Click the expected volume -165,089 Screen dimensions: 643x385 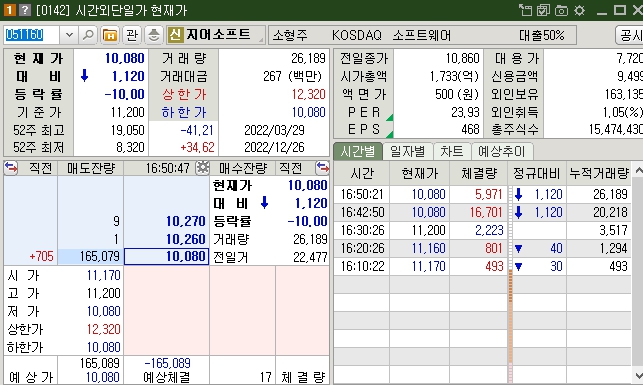pyautogui.click(x=167, y=363)
